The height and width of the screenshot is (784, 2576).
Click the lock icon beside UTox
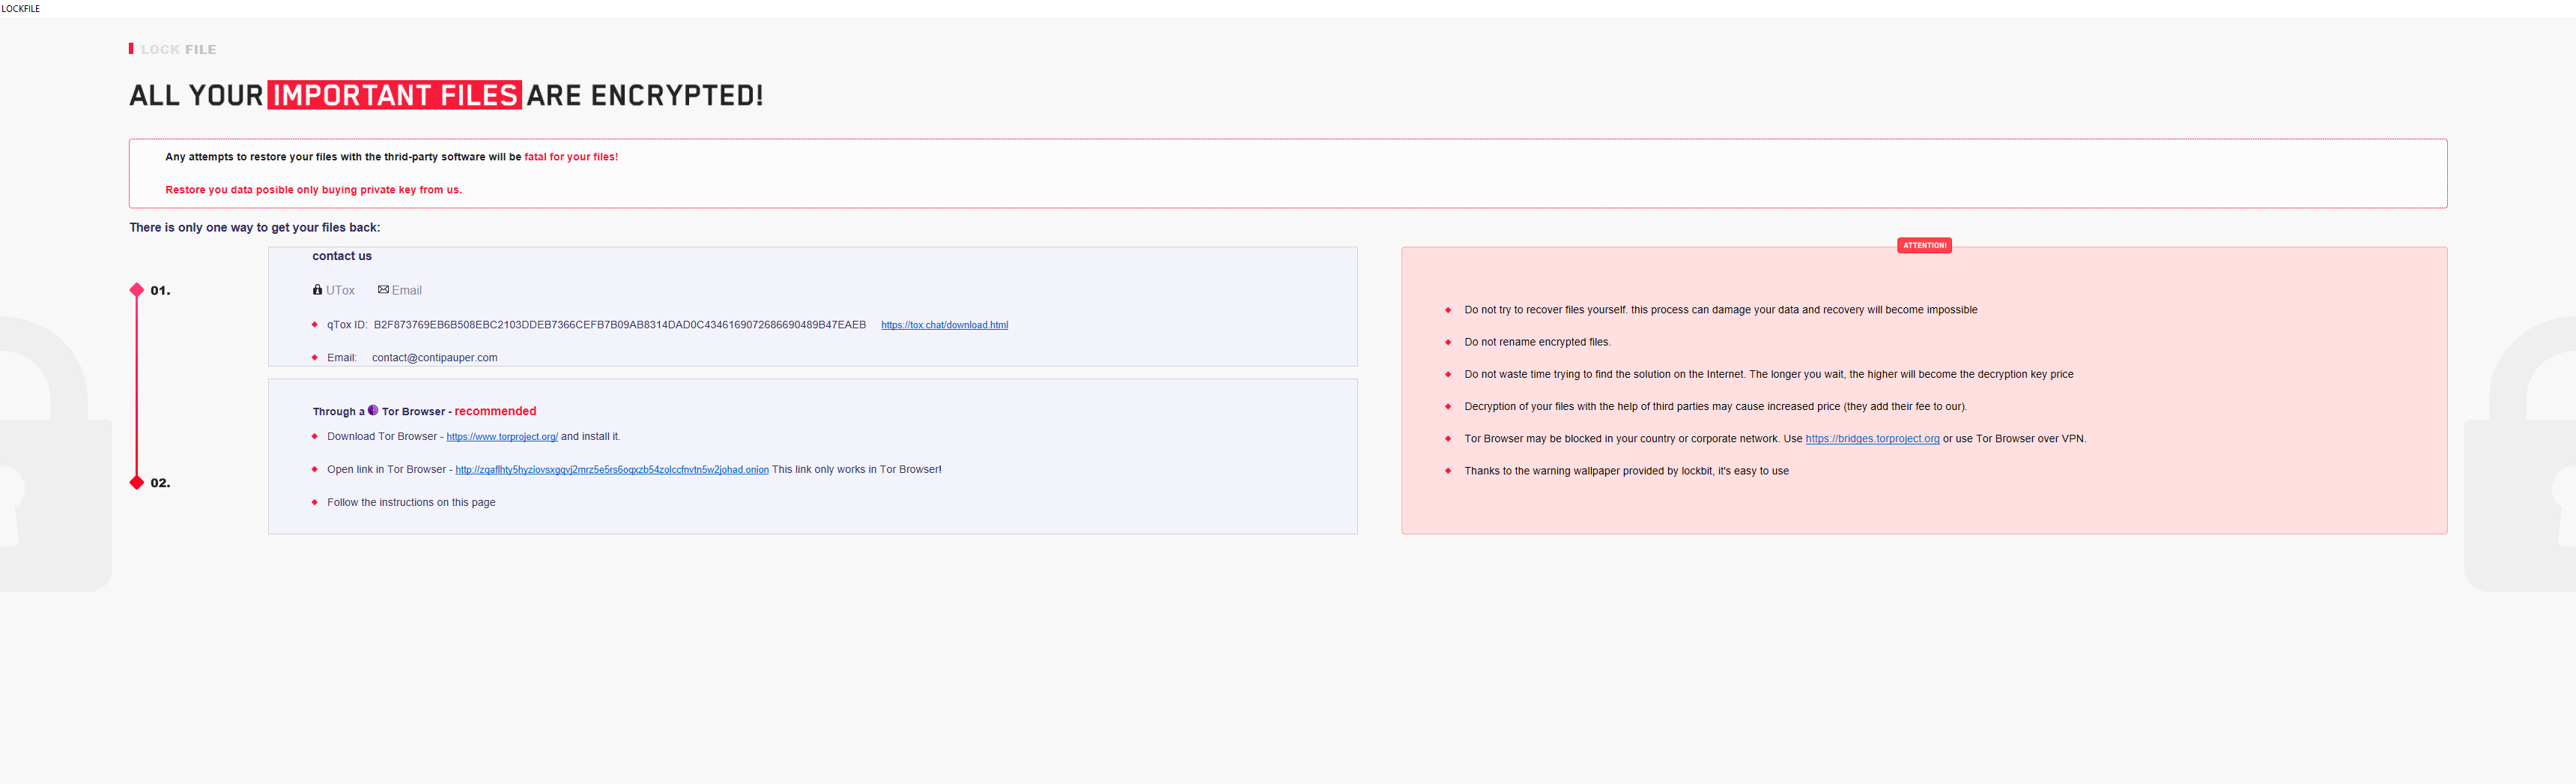(317, 290)
